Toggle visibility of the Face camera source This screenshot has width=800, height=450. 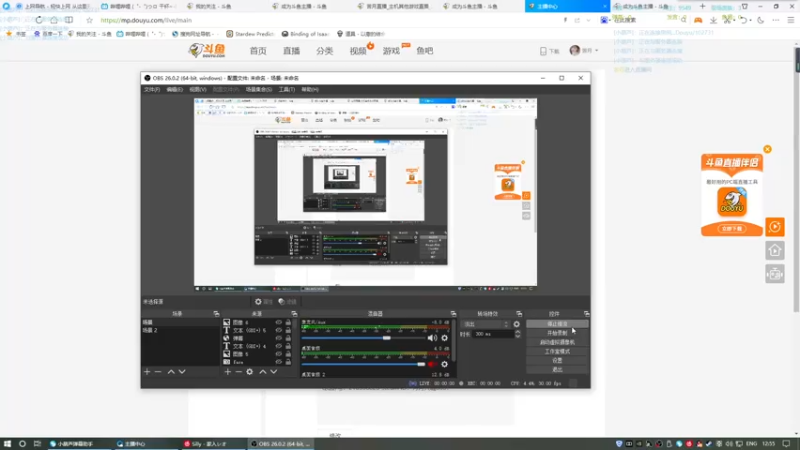[x=279, y=362]
